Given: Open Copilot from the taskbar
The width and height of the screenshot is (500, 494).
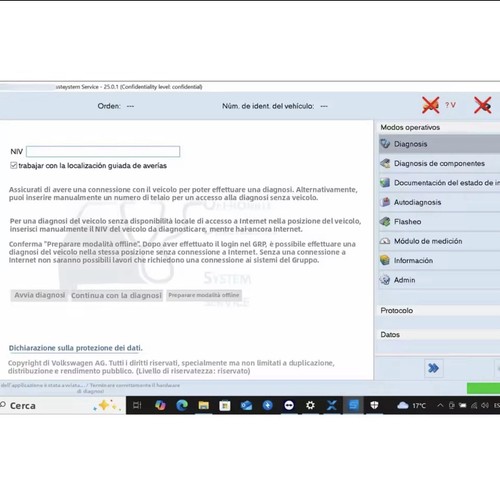Looking at the screenshot, I should click(160, 405).
